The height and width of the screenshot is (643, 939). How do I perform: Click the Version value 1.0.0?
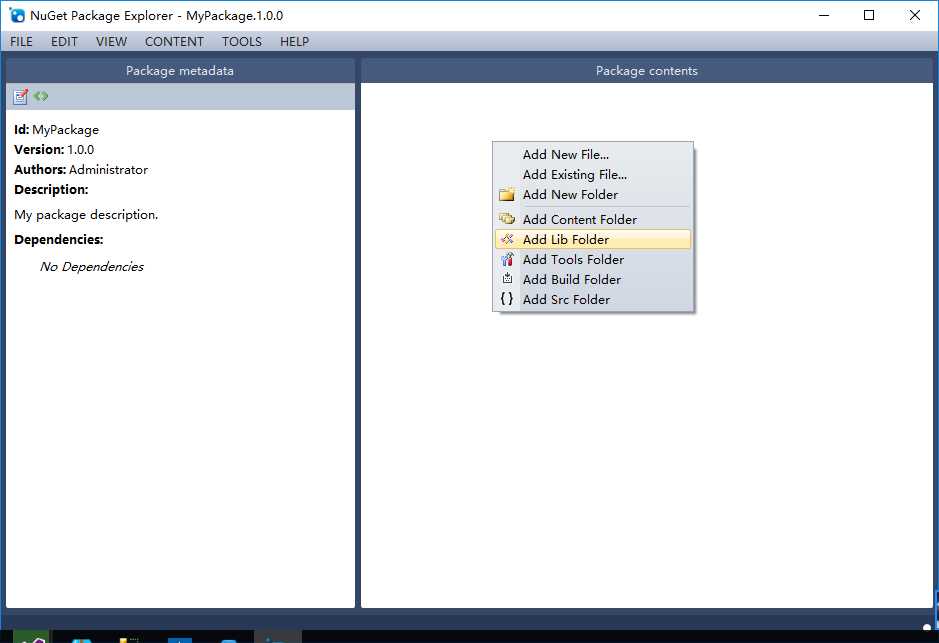(80, 150)
